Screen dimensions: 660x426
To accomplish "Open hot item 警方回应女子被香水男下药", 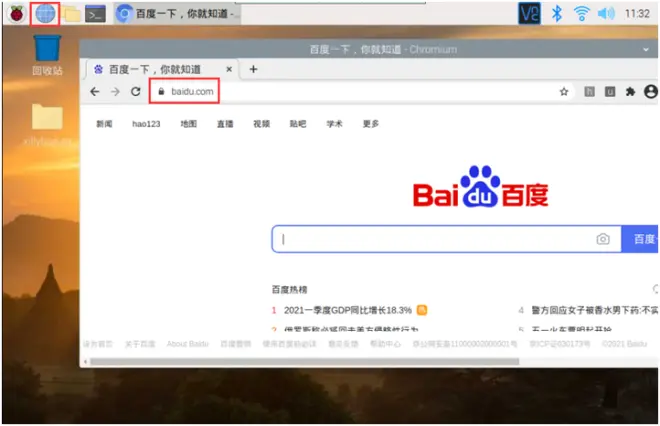I will coord(594,310).
